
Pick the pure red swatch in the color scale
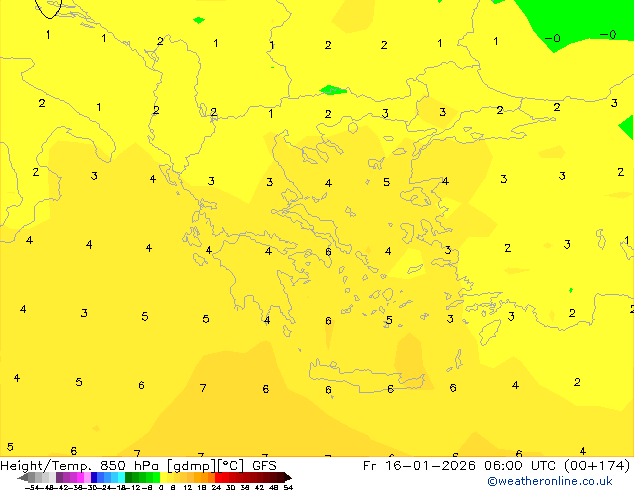(x=218, y=477)
